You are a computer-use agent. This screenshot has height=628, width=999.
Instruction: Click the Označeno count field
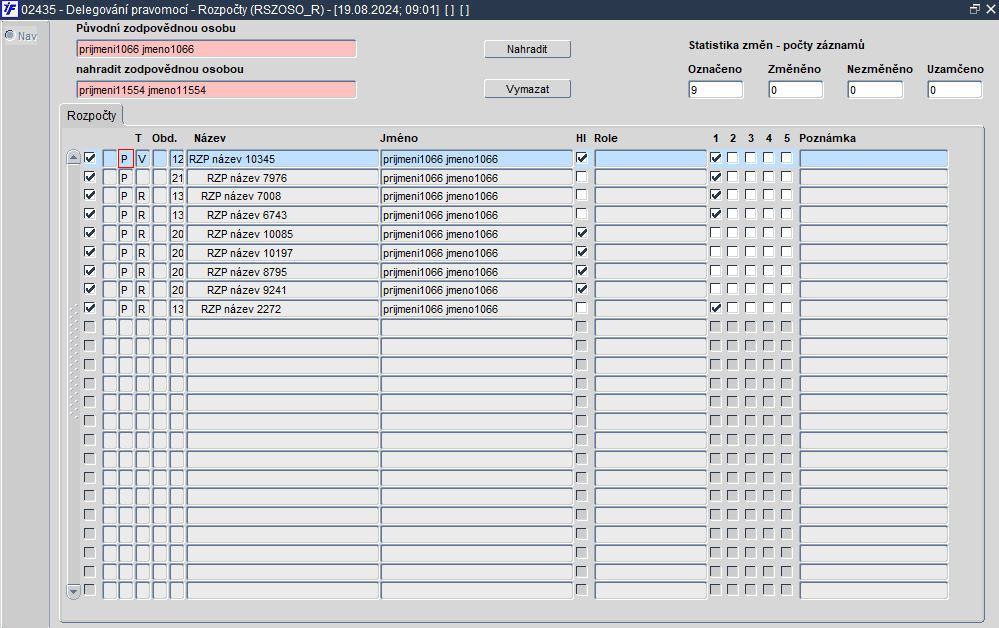715,90
